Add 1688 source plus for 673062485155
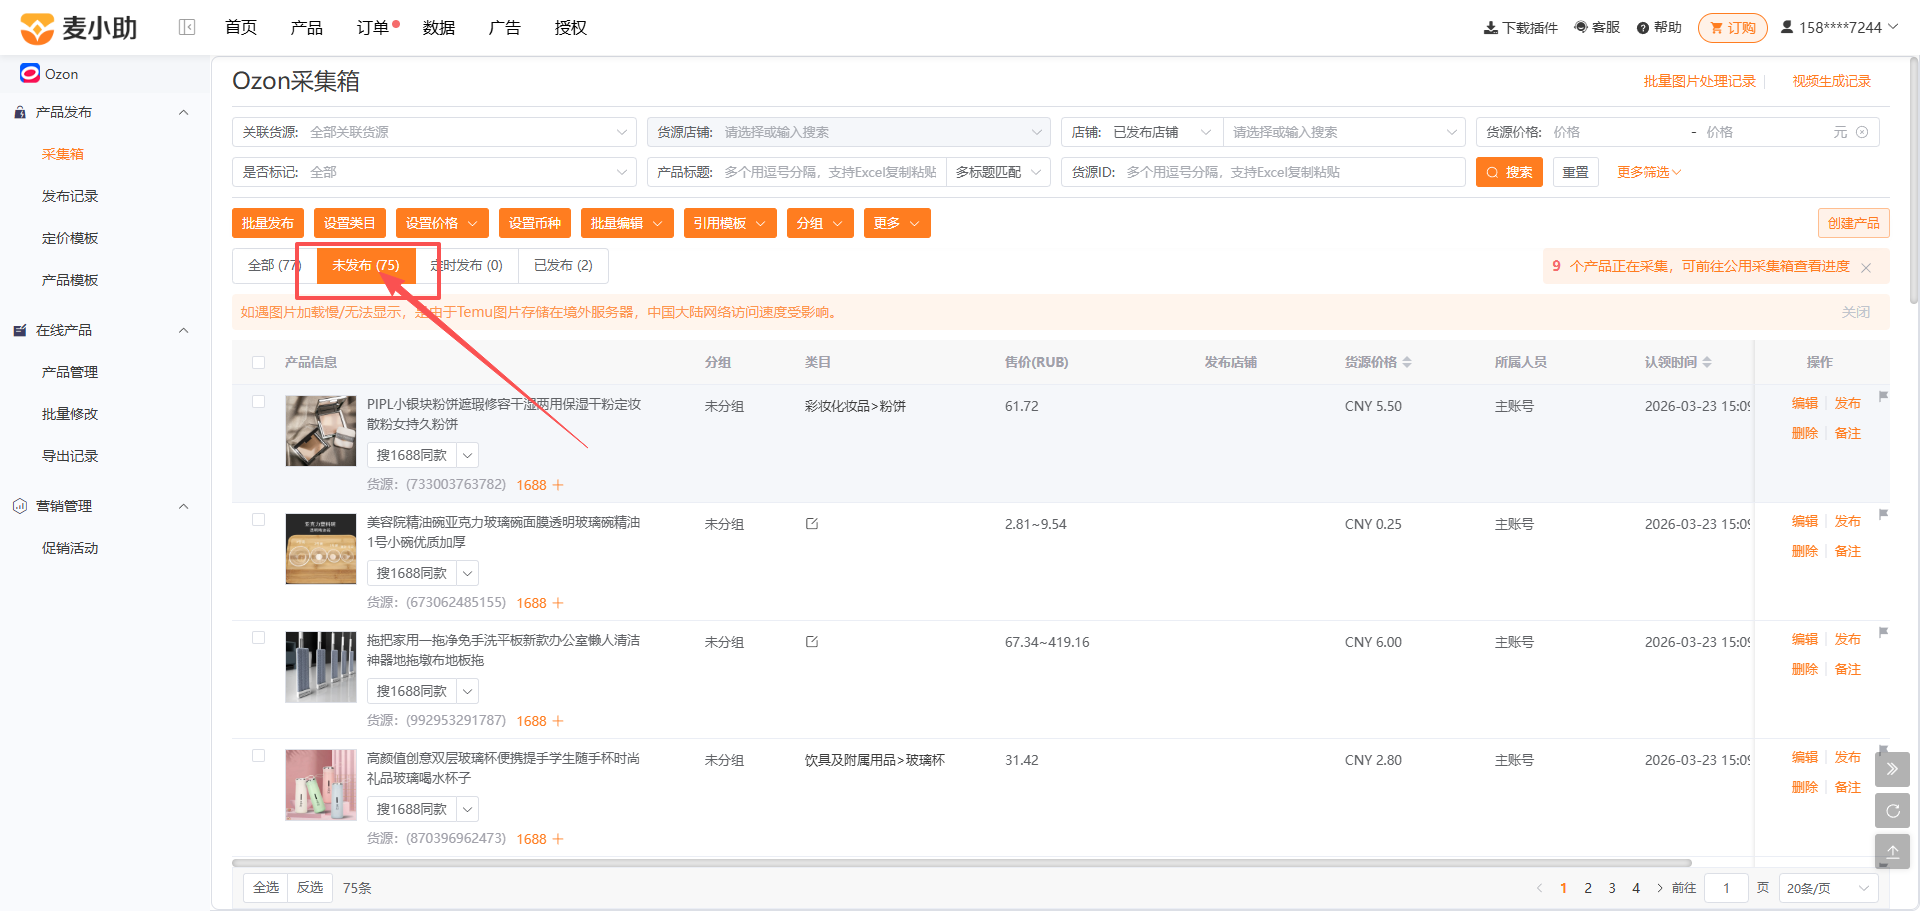 pyautogui.click(x=558, y=603)
